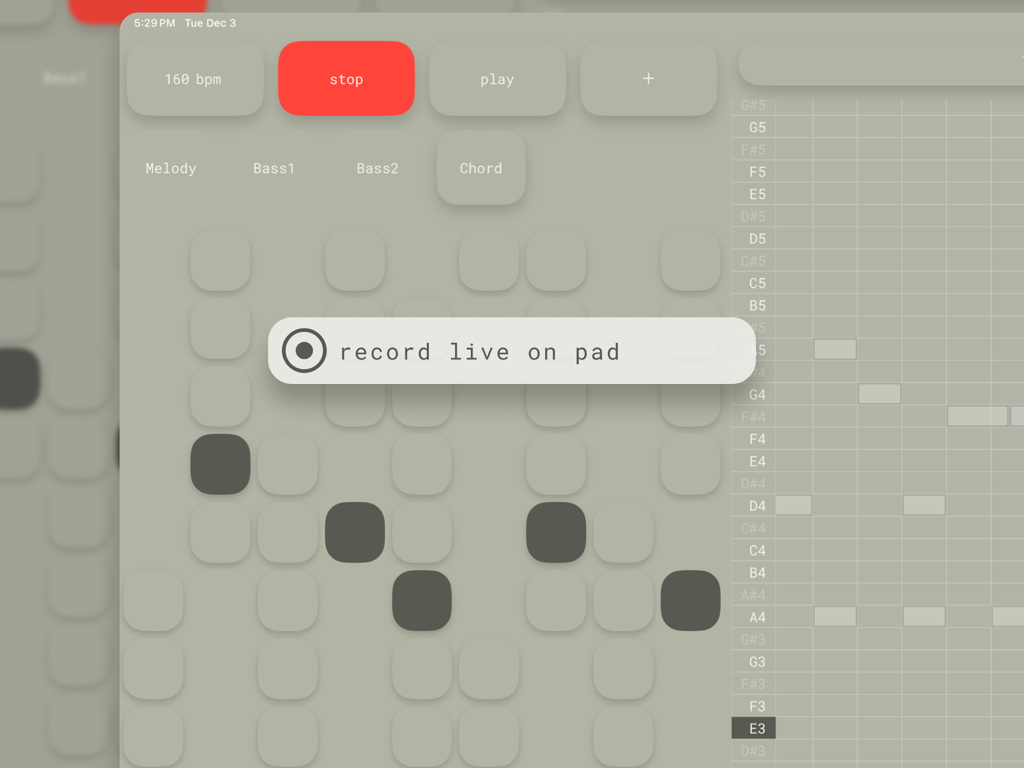Viewport: 1024px width, 768px height.
Task: Open the 160 bpm tempo control
Action: 195,78
